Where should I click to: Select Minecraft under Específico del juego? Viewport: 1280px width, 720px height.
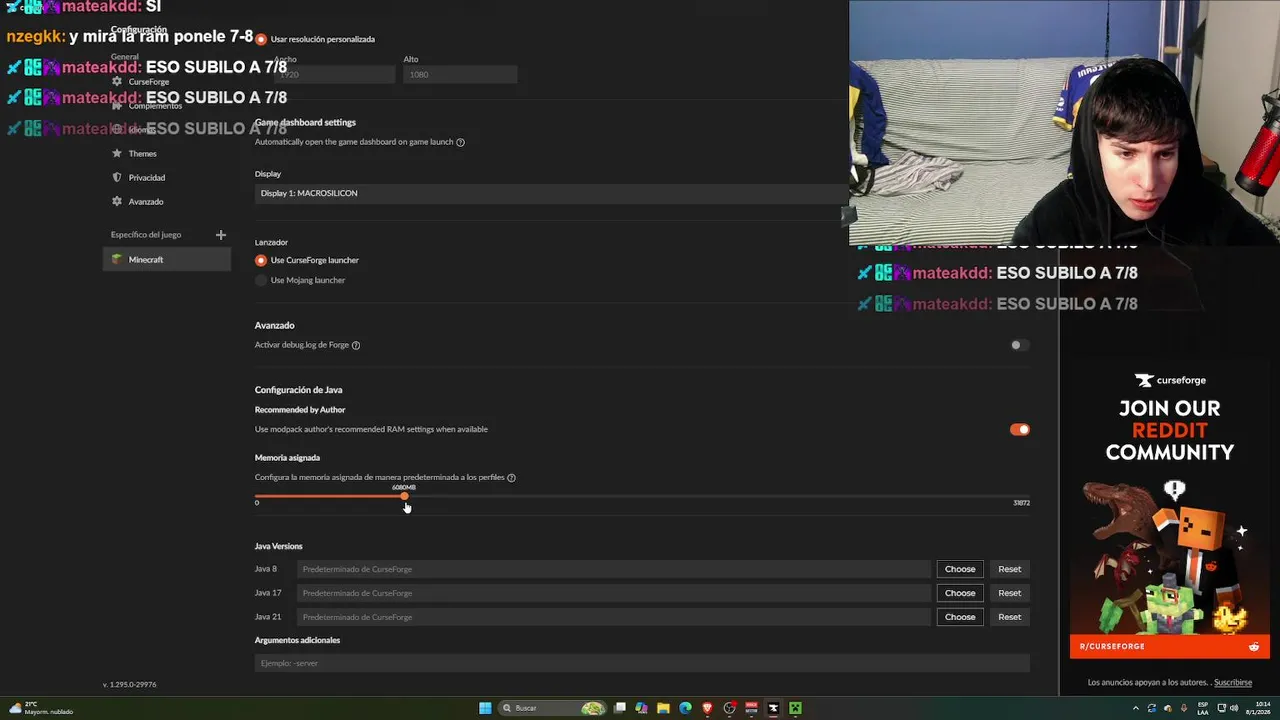coord(167,259)
